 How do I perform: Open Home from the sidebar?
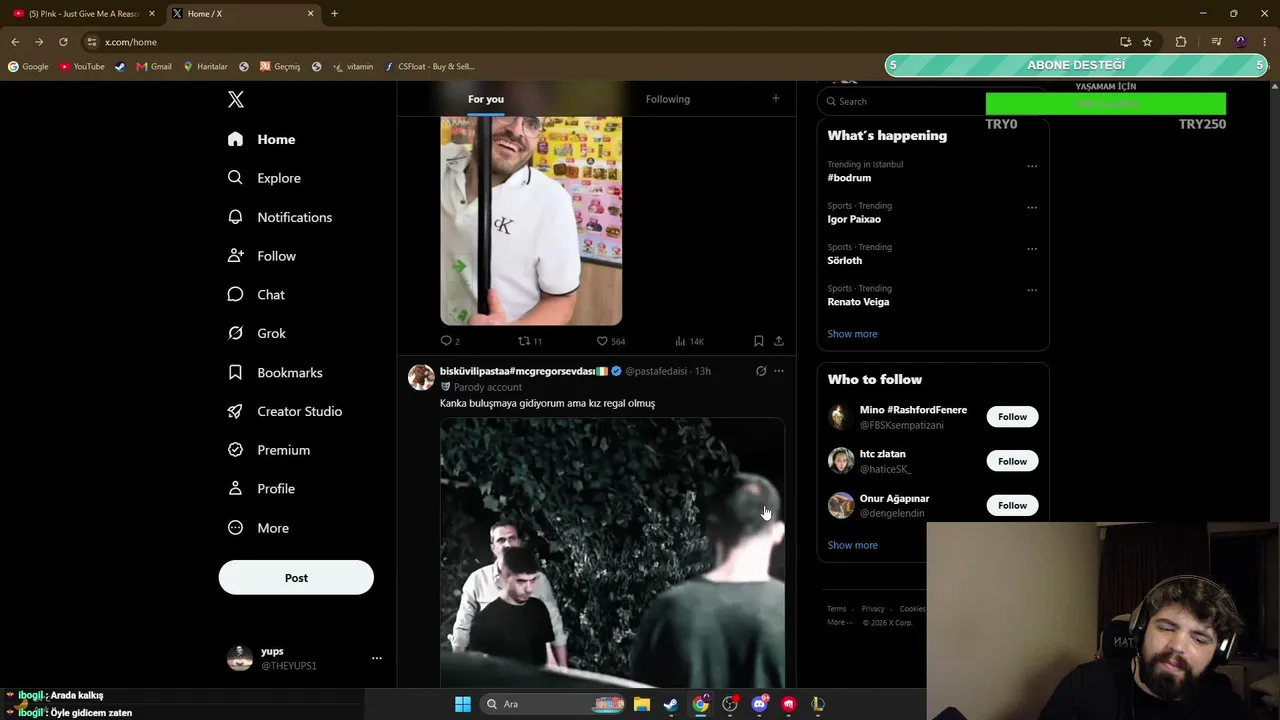[262, 139]
